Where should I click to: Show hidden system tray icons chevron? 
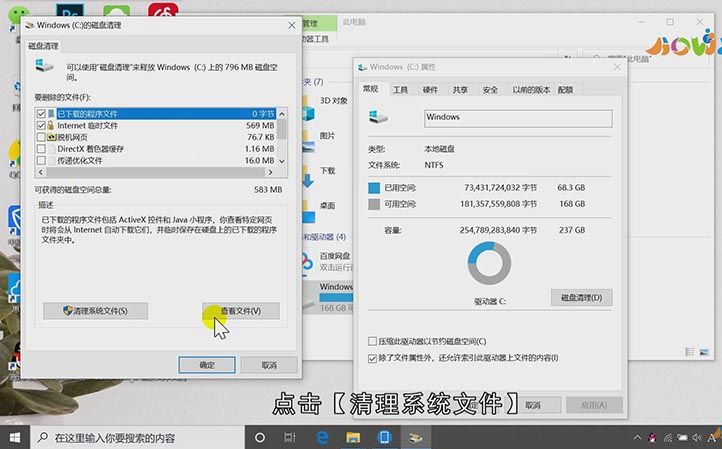click(x=637, y=438)
